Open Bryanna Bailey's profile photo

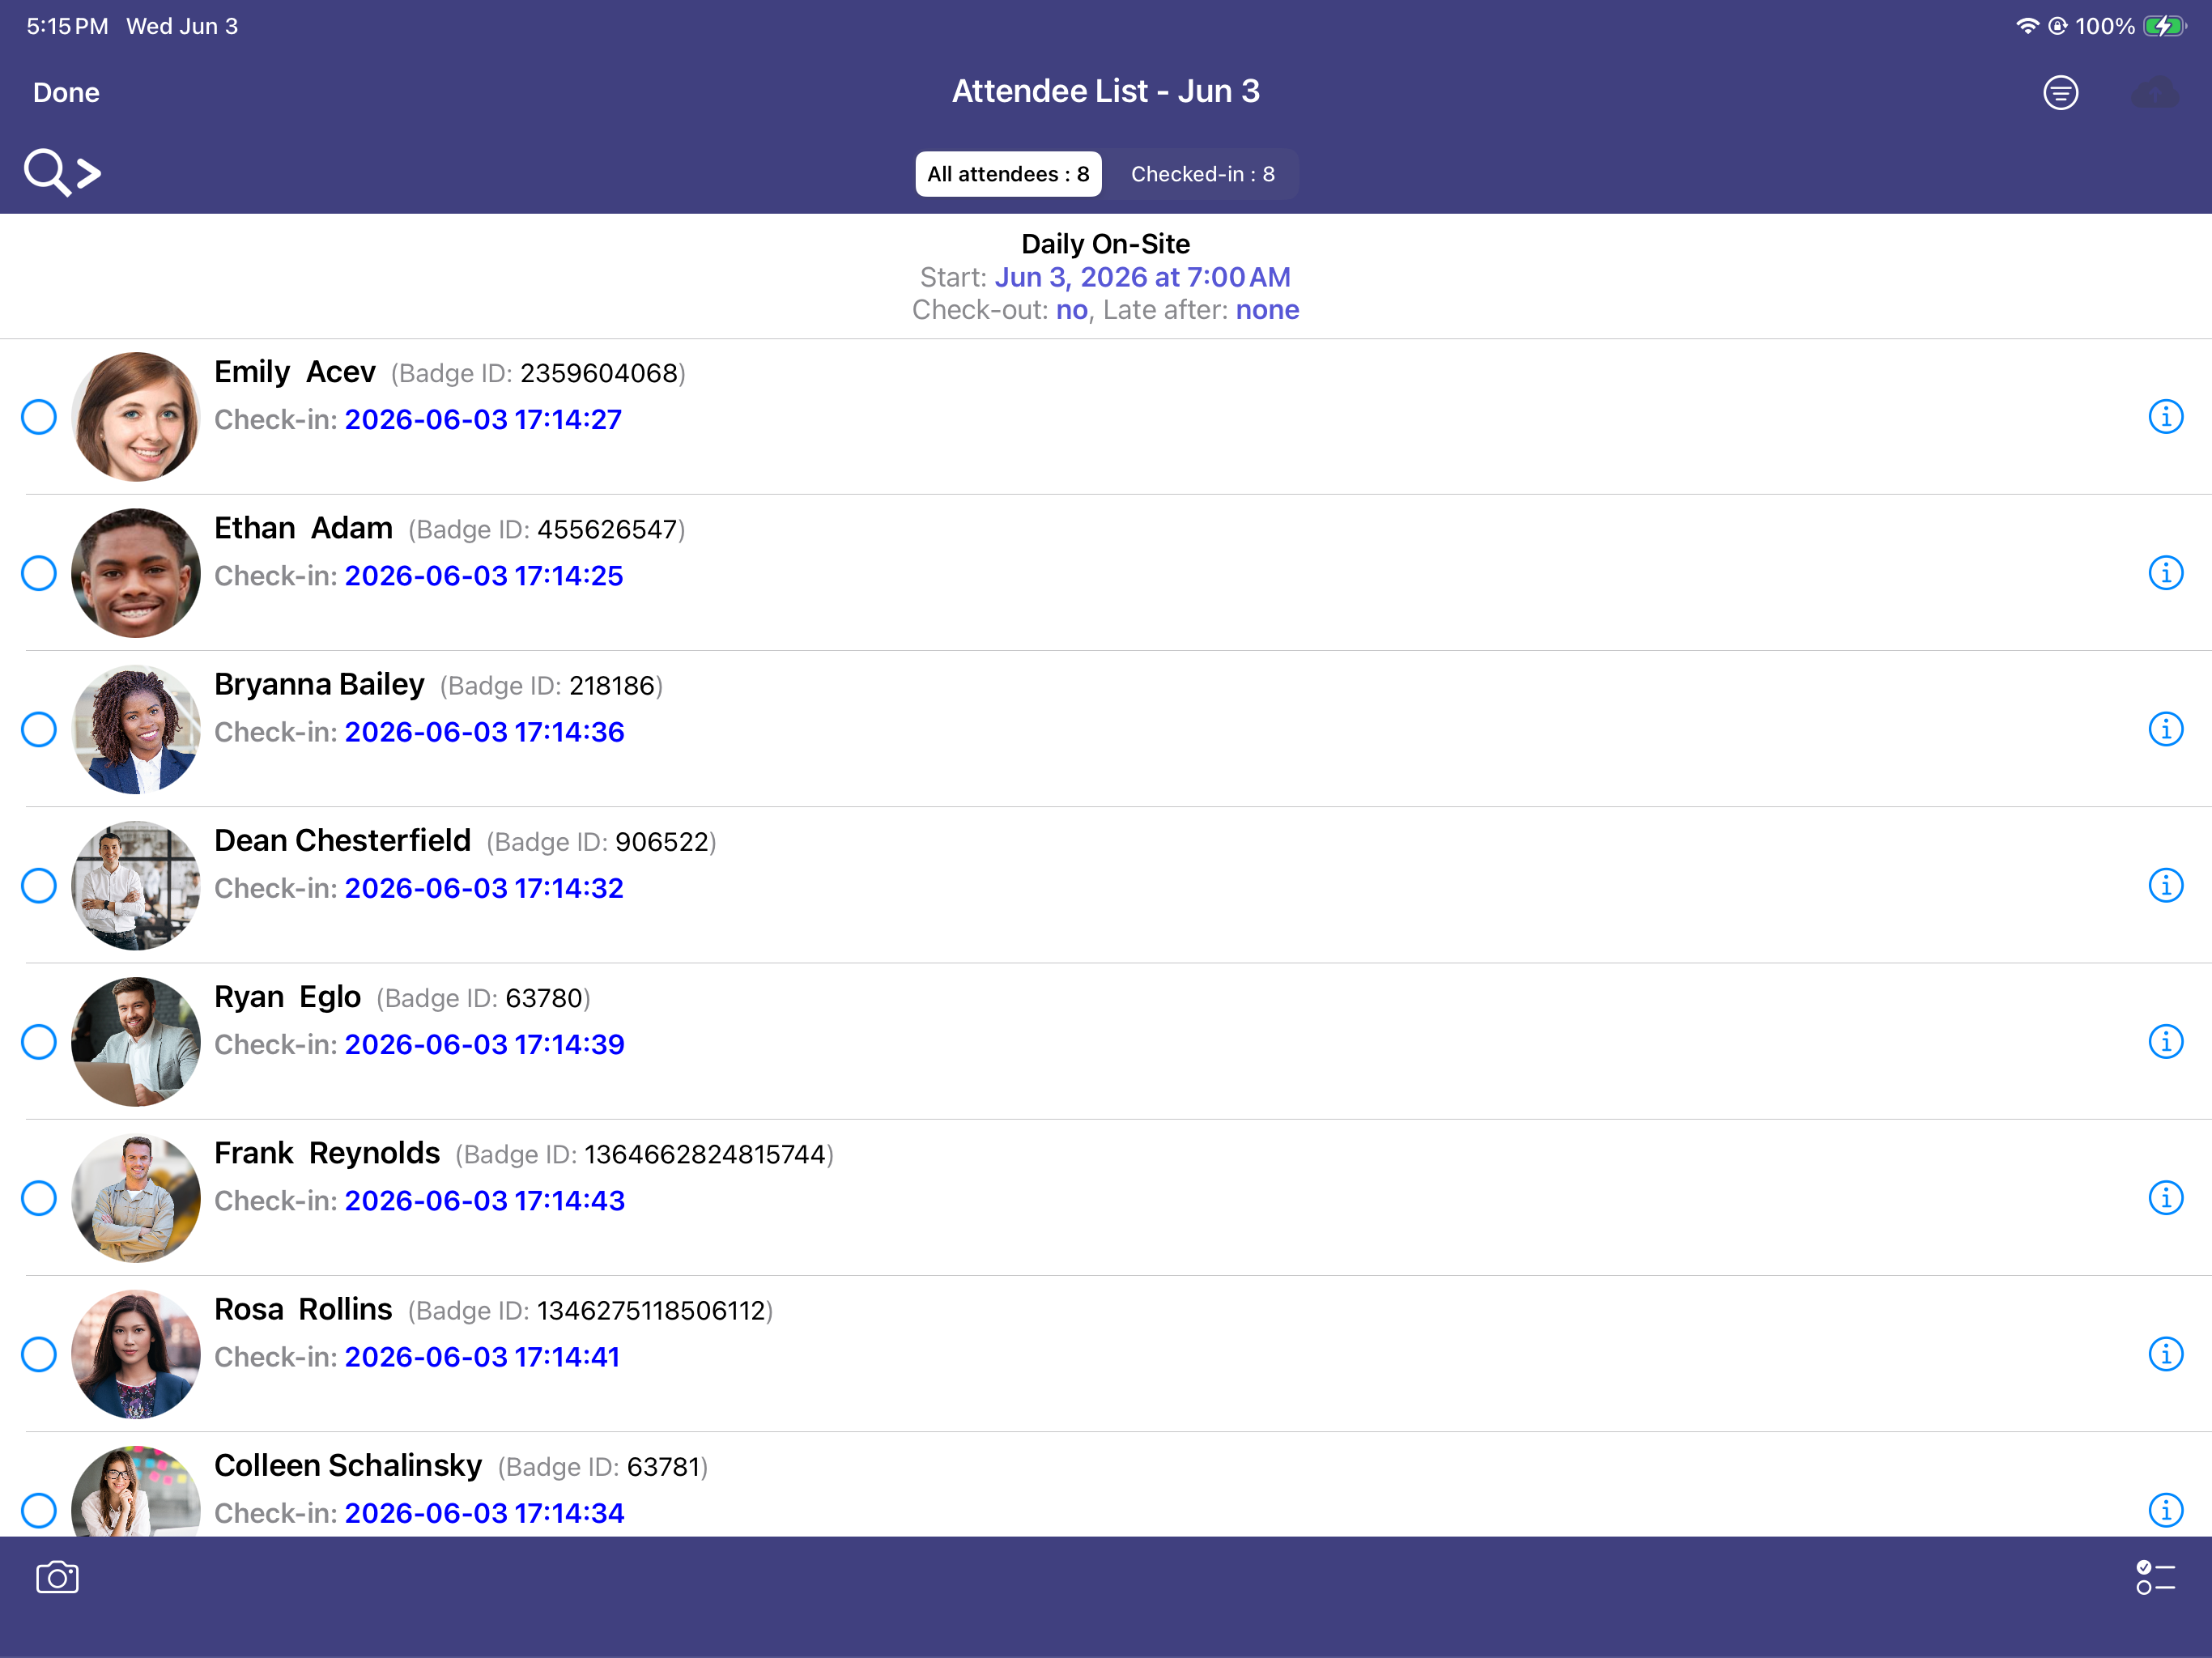click(136, 729)
